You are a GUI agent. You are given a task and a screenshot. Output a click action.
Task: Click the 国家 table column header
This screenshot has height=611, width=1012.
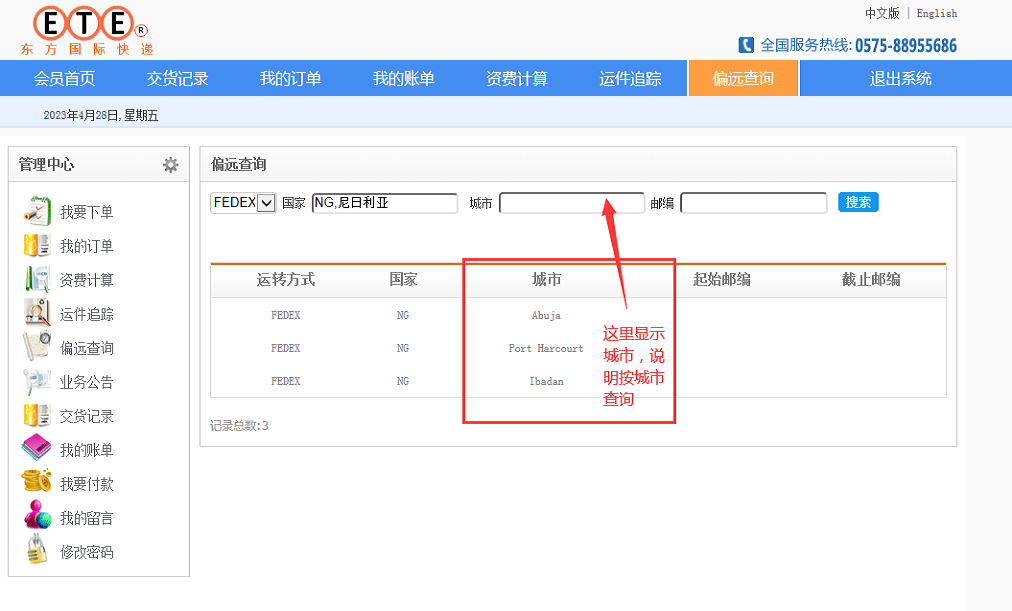coord(403,279)
